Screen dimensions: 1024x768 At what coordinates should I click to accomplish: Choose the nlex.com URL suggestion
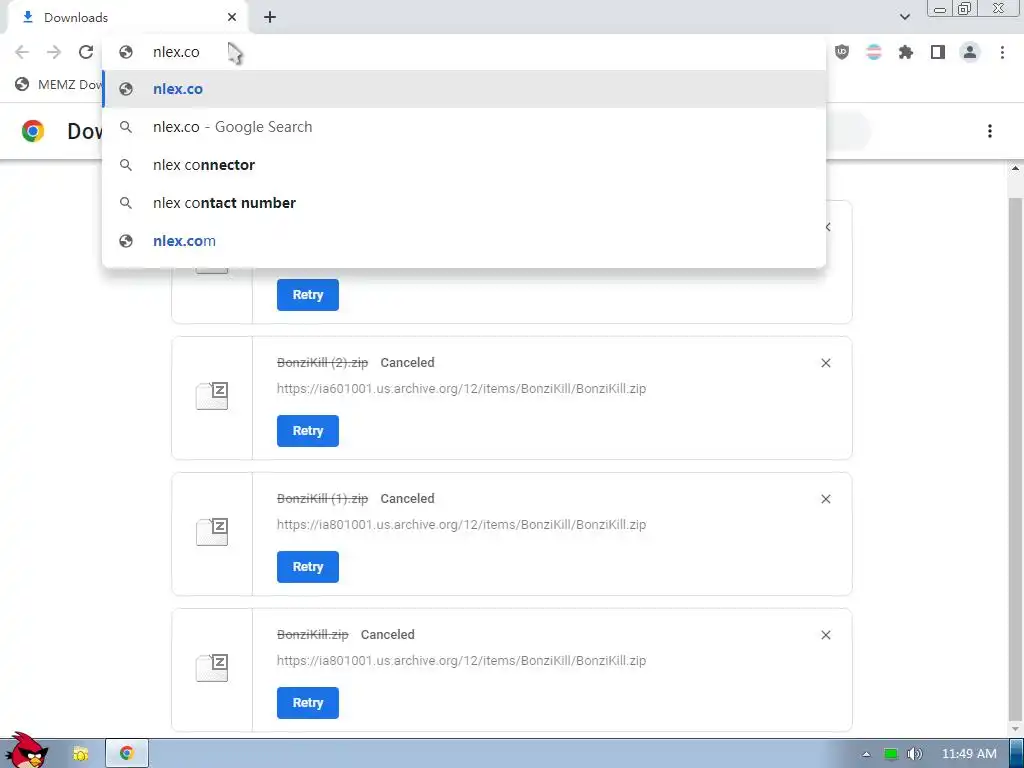pos(464,240)
